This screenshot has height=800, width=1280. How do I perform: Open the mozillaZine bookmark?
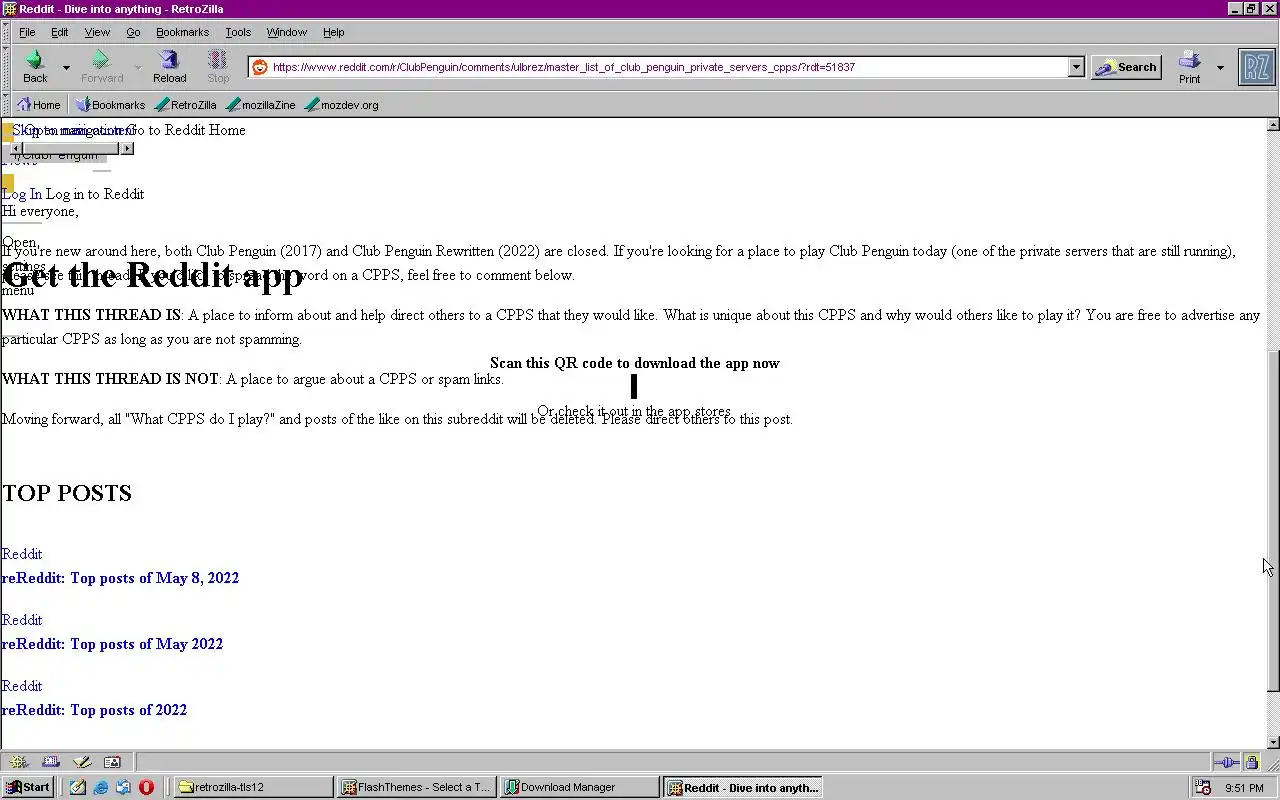coord(261,104)
